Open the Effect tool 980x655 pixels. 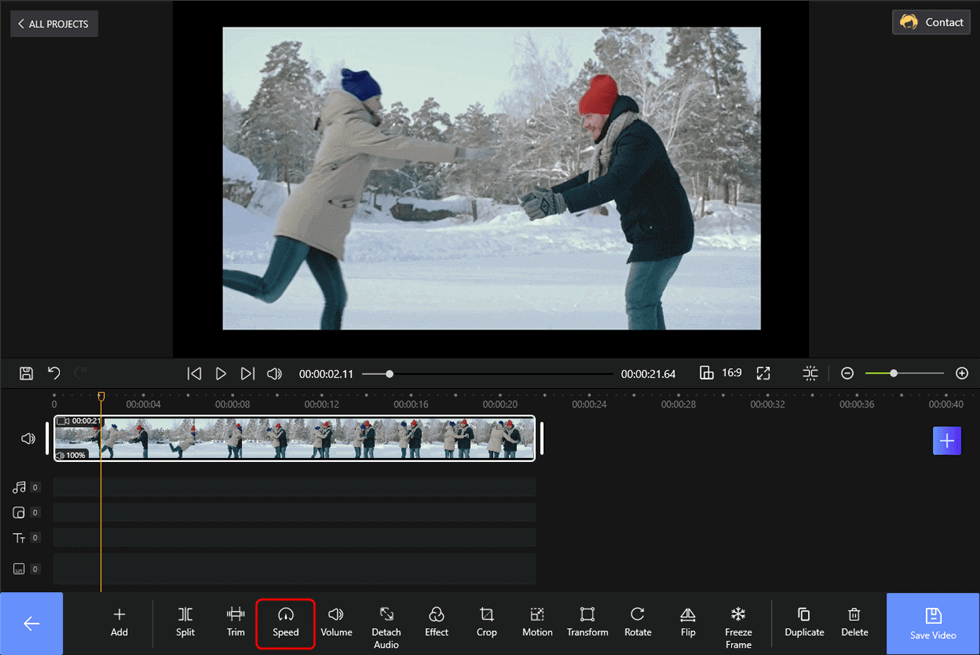[436, 622]
